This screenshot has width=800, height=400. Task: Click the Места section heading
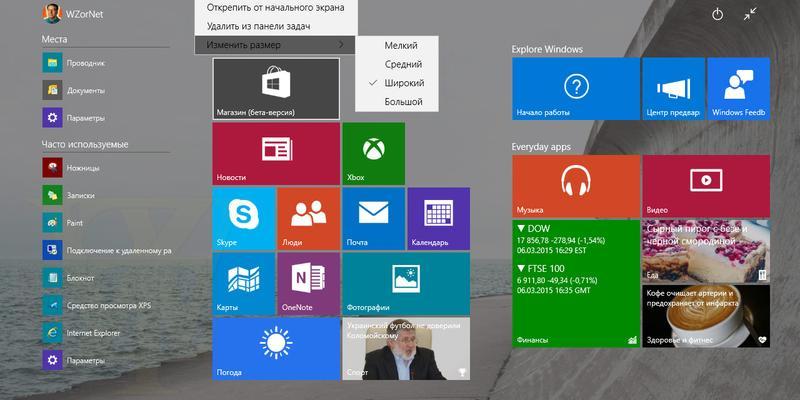pyautogui.click(x=54, y=39)
